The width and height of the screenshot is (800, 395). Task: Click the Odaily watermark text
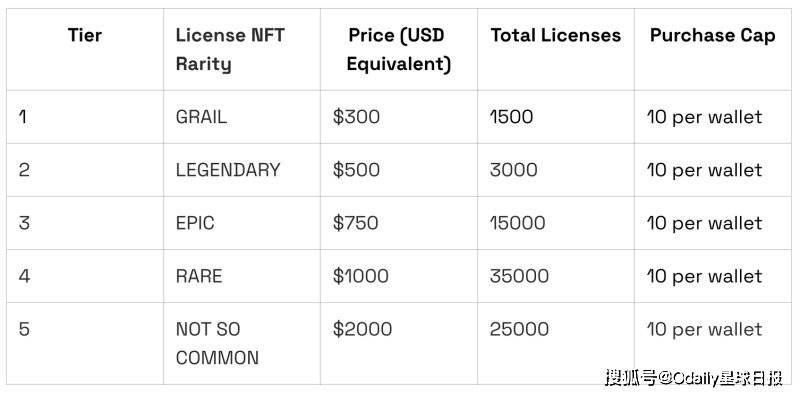(x=694, y=378)
